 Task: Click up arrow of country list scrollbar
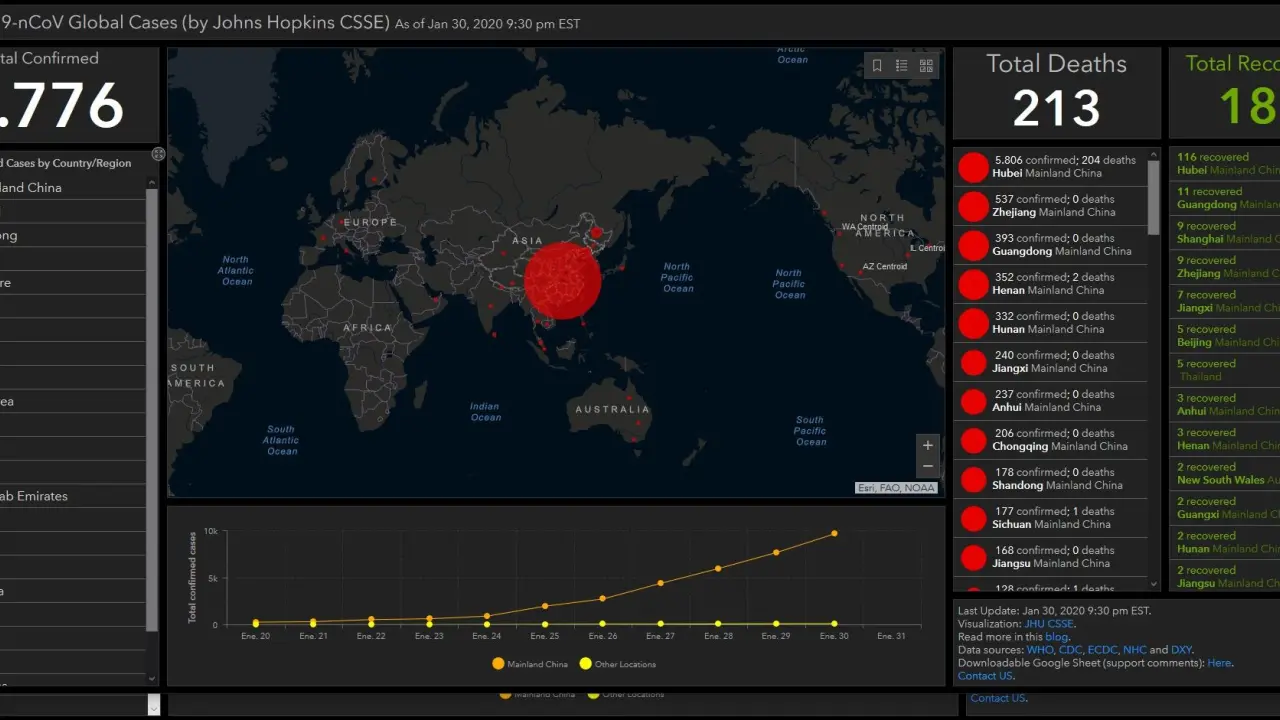point(152,183)
